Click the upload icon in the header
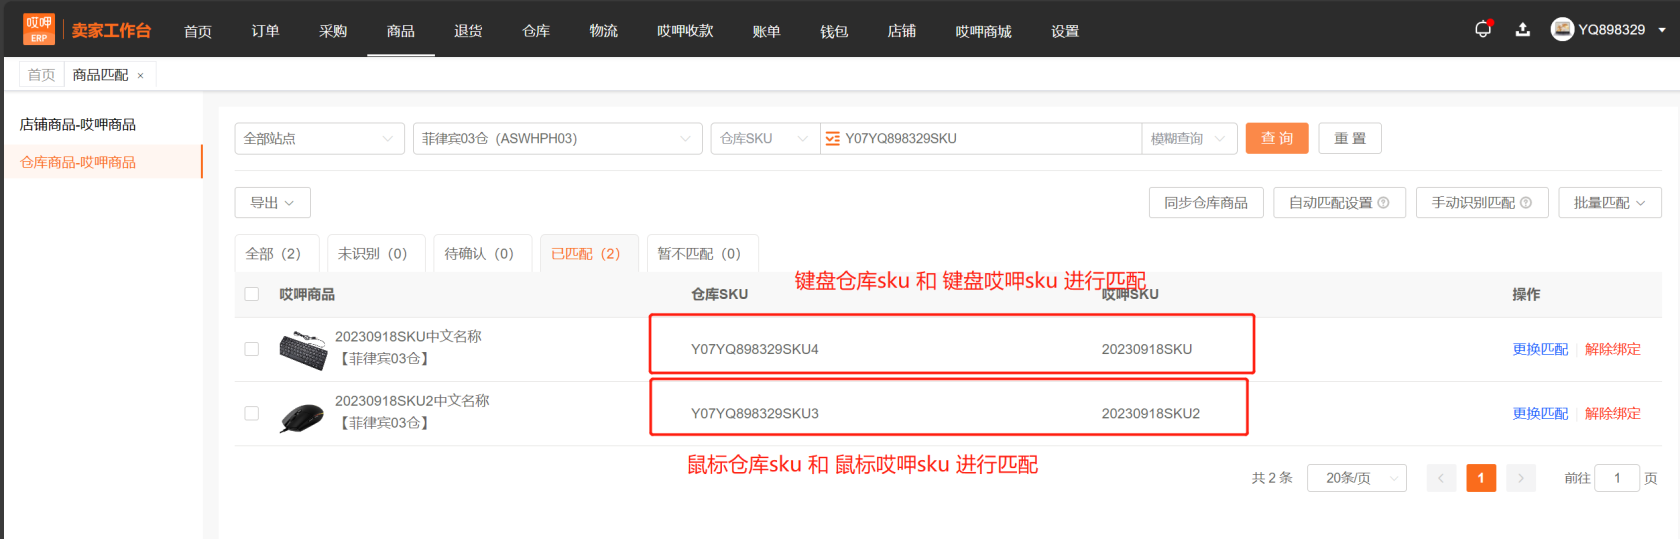The image size is (1680, 539). point(1522,30)
